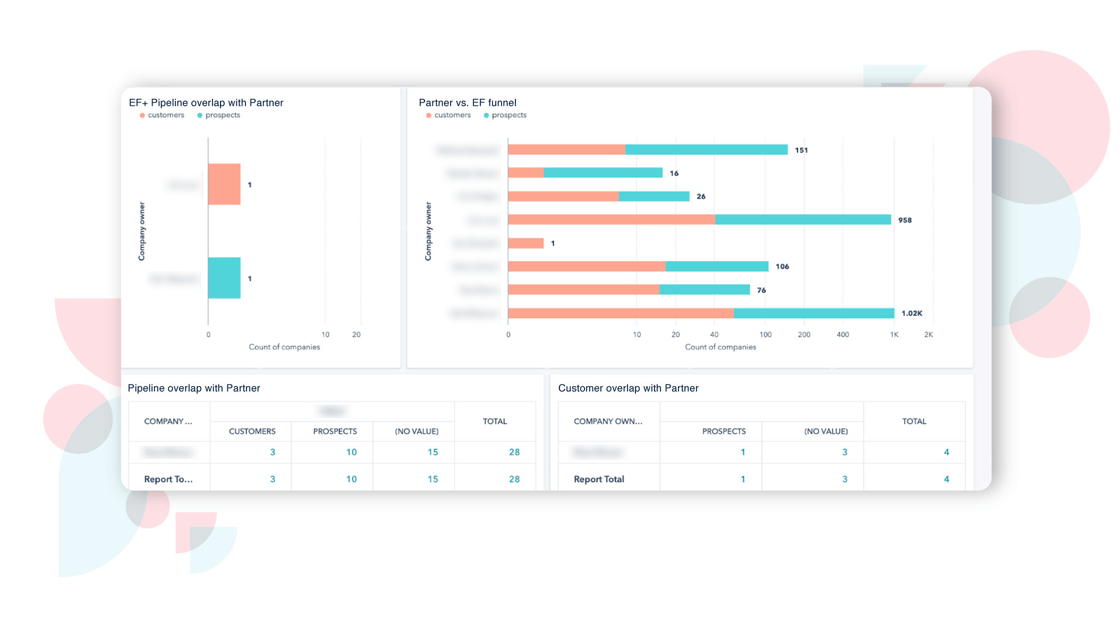Open no-value count 3 in Report Total row
1120x621 pixels.
(844, 480)
